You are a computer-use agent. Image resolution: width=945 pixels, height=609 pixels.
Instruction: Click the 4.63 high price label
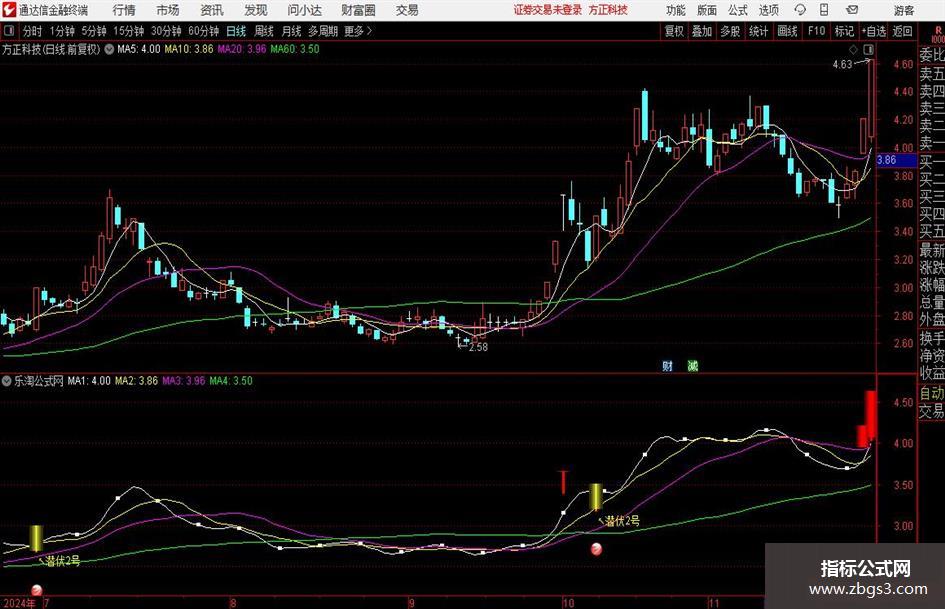click(x=842, y=64)
